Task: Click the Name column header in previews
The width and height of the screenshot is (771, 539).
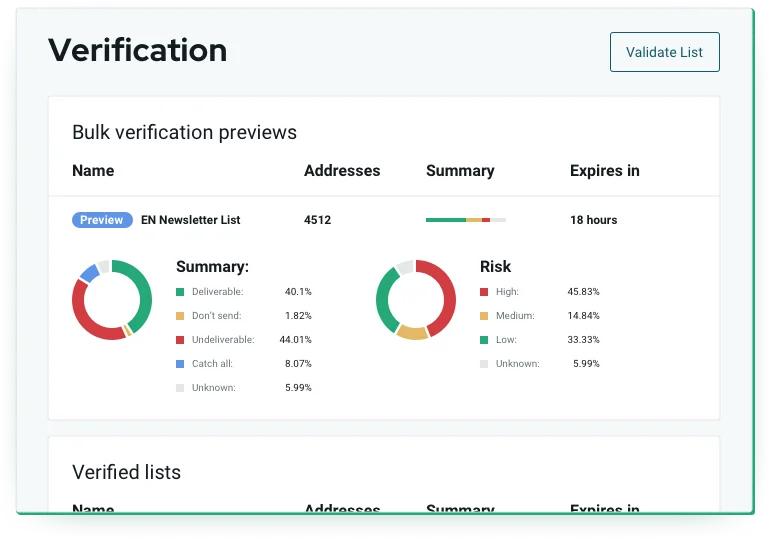Action: click(x=93, y=171)
